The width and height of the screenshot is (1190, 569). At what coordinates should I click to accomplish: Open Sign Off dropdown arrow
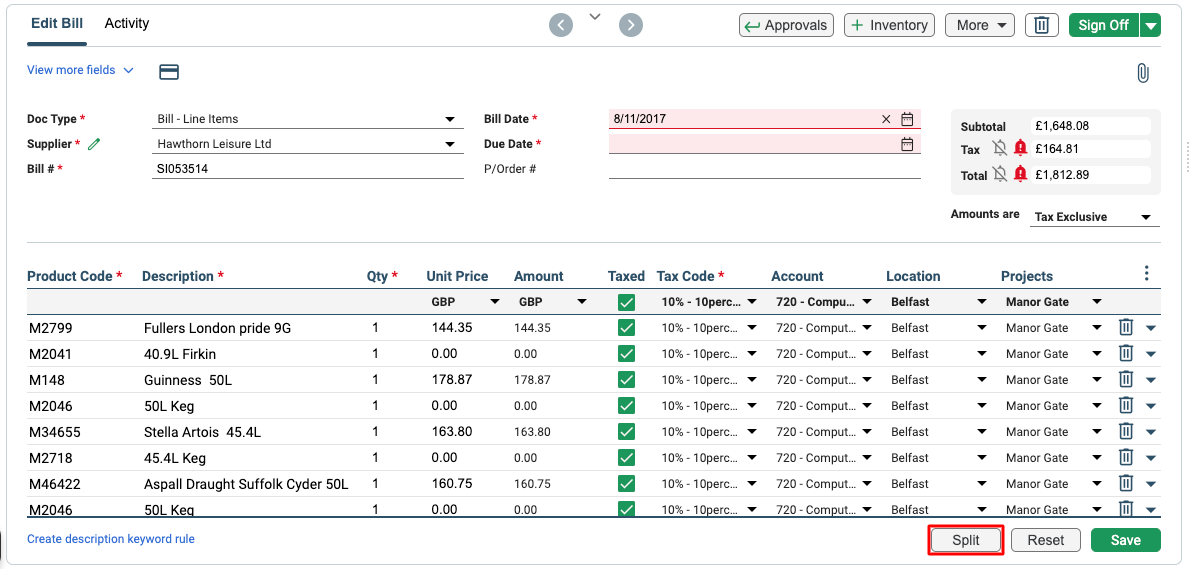click(x=1151, y=25)
